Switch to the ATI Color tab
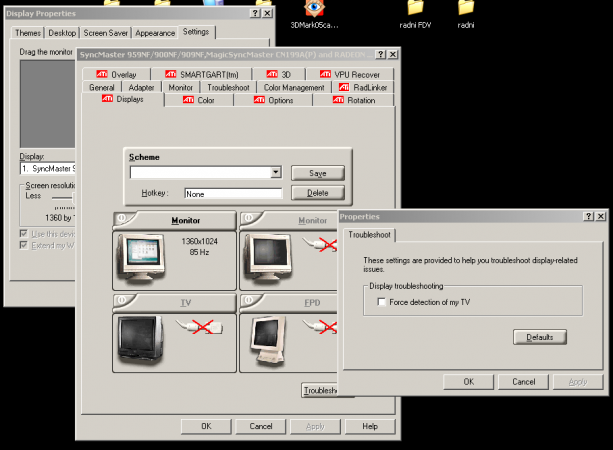This screenshot has width=613, height=450. pyautogui.click(x=199, y=100)
